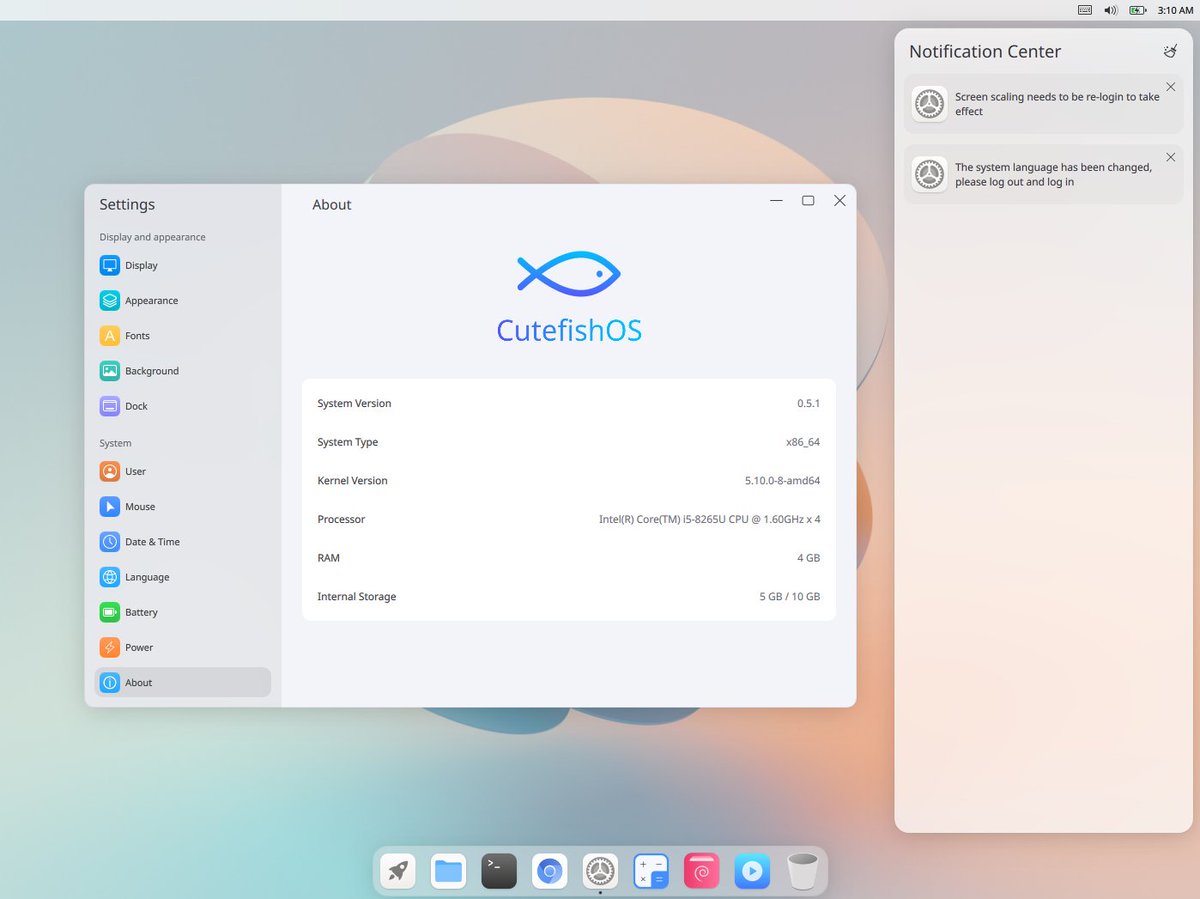Click the 5 GB / 10 GB storage value
Viewport: 1200px width, 899px height.
(790, 597)
